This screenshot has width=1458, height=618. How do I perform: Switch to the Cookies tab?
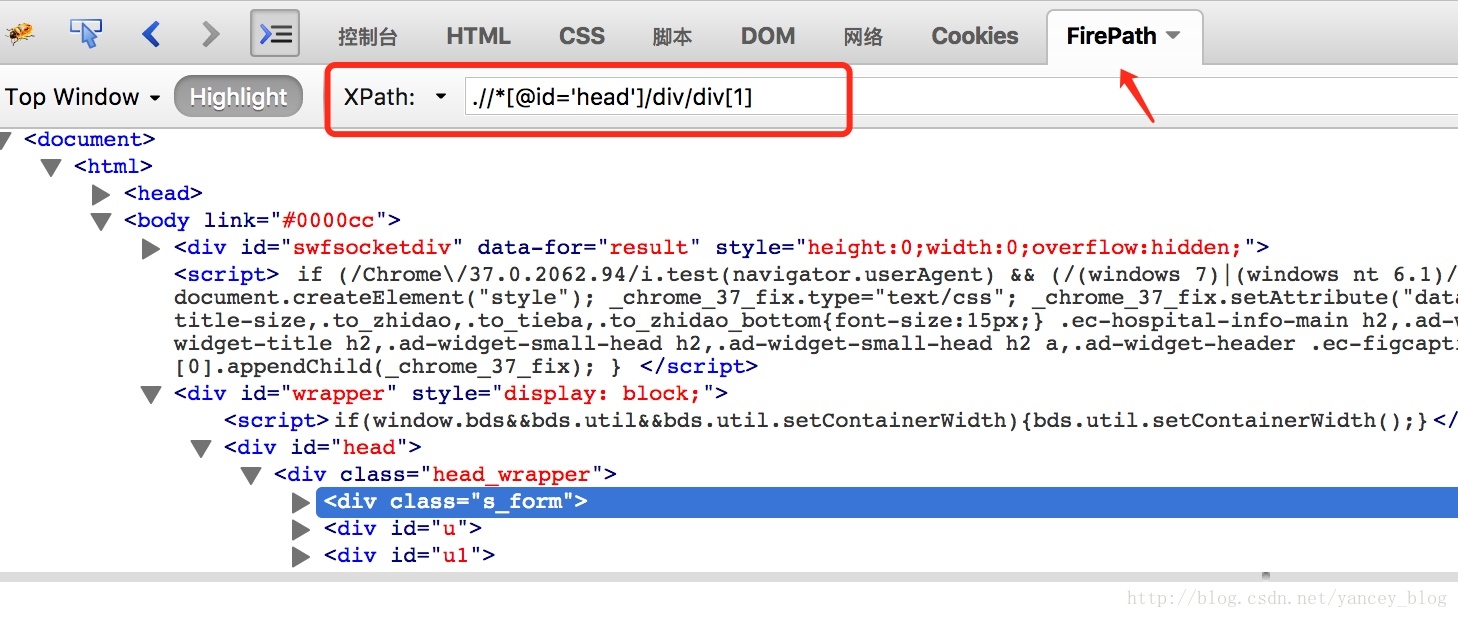pyautogui.click(x=975, y=36)
